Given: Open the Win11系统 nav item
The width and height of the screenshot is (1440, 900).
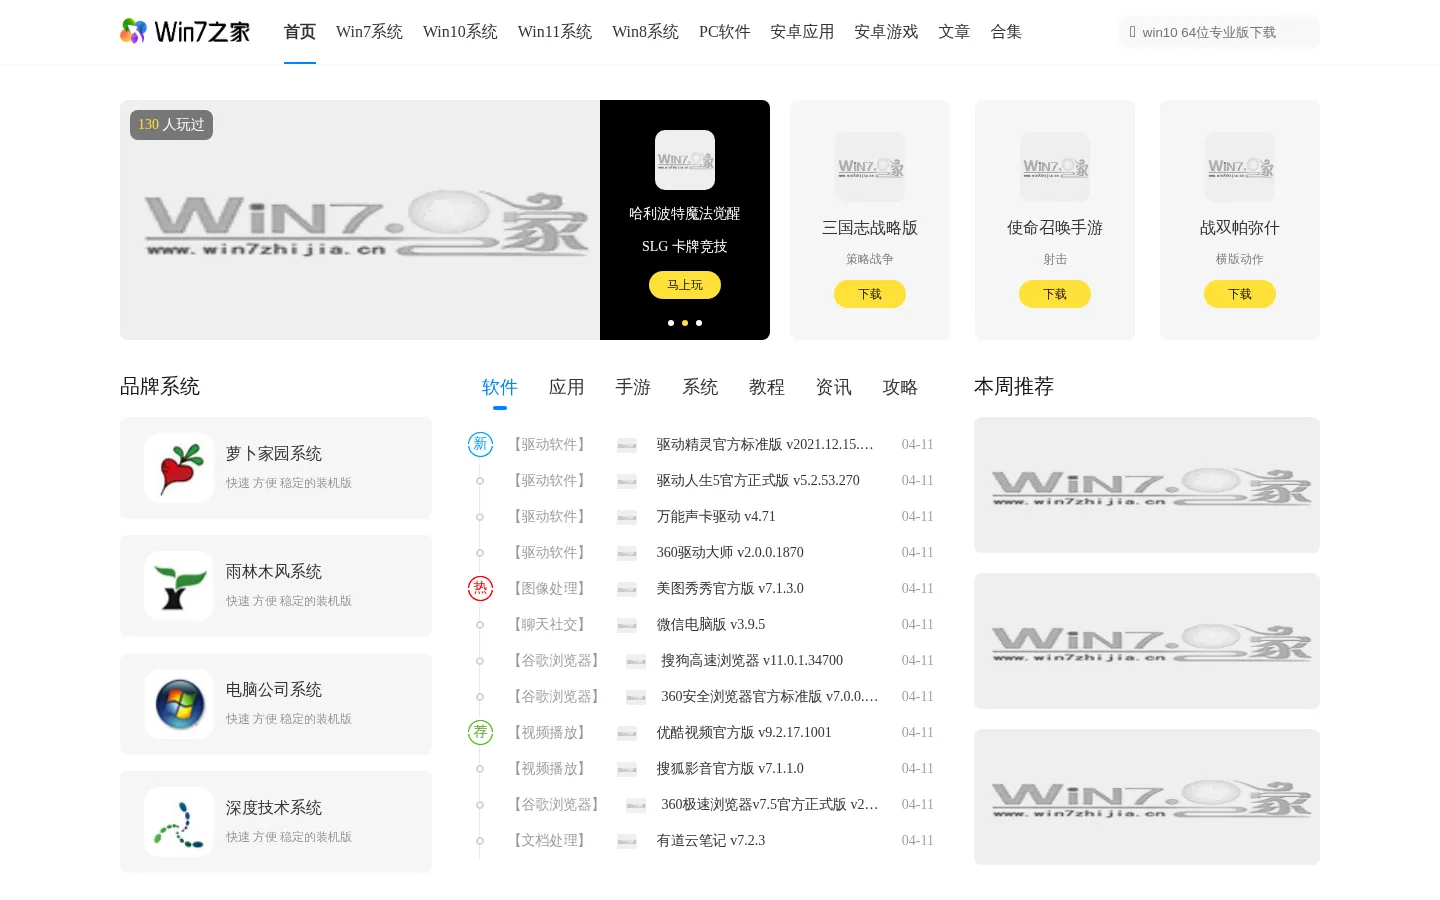Looking at the screenshot, I should [555, 32].
